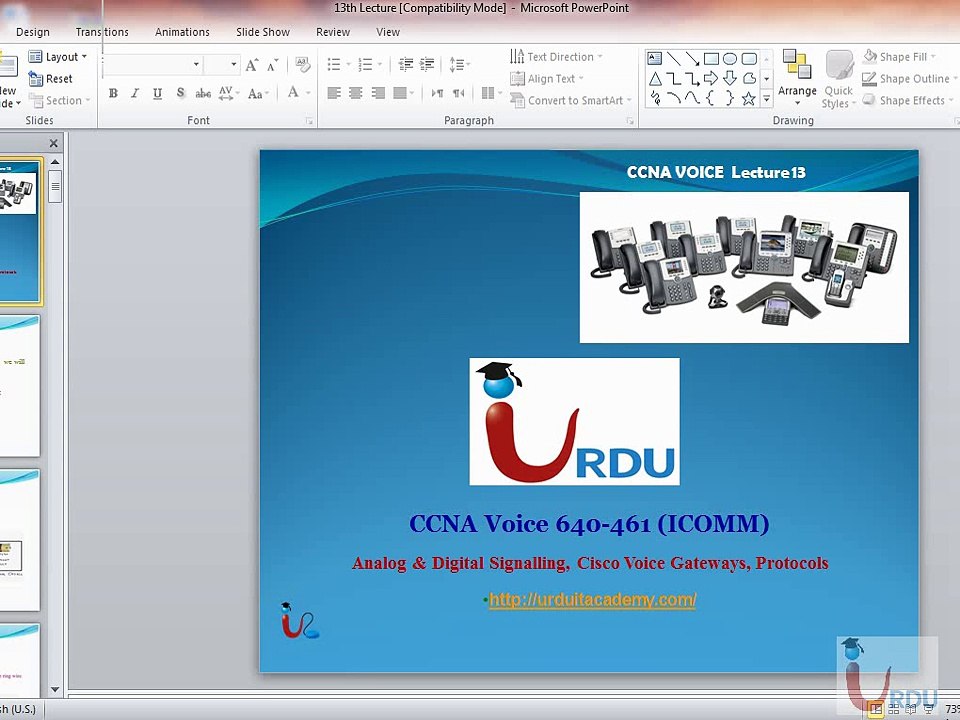Open the Columns menu
Screen dimensions: 960x720
491,93
